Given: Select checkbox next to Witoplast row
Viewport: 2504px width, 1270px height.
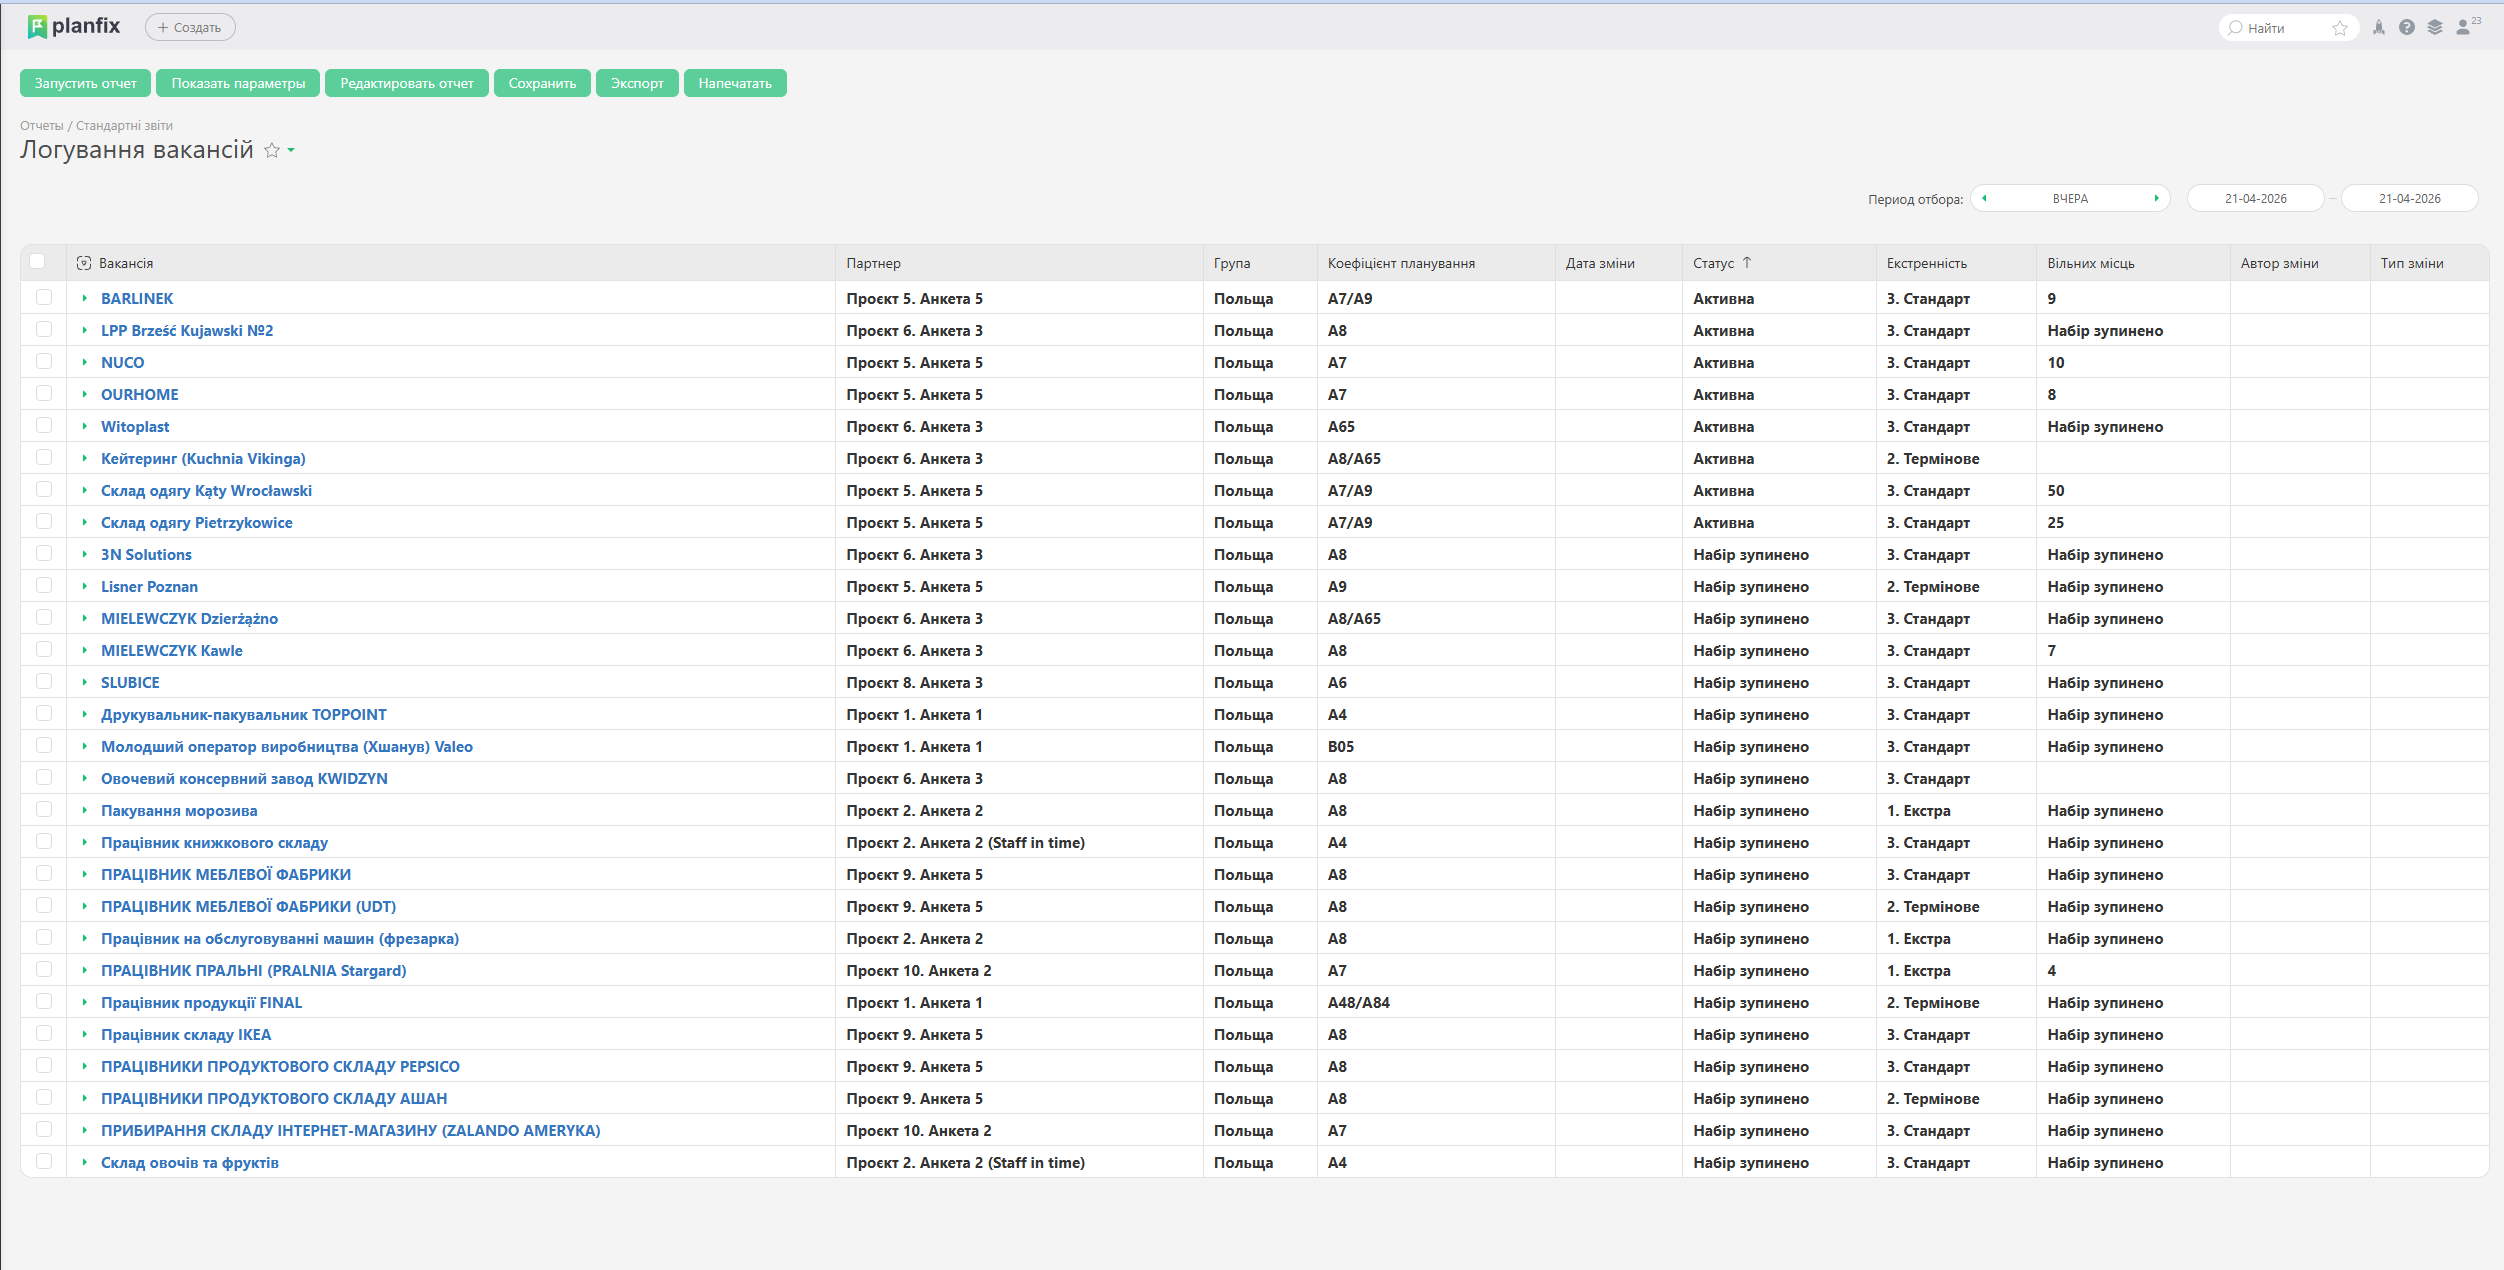Looking at the screenshot, I should pyautogui.click(x=44, y=426).
